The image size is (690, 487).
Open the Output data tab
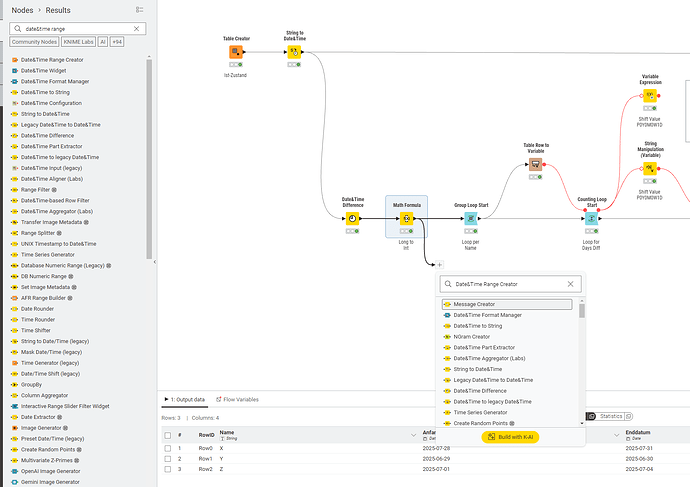pos(184,399)
